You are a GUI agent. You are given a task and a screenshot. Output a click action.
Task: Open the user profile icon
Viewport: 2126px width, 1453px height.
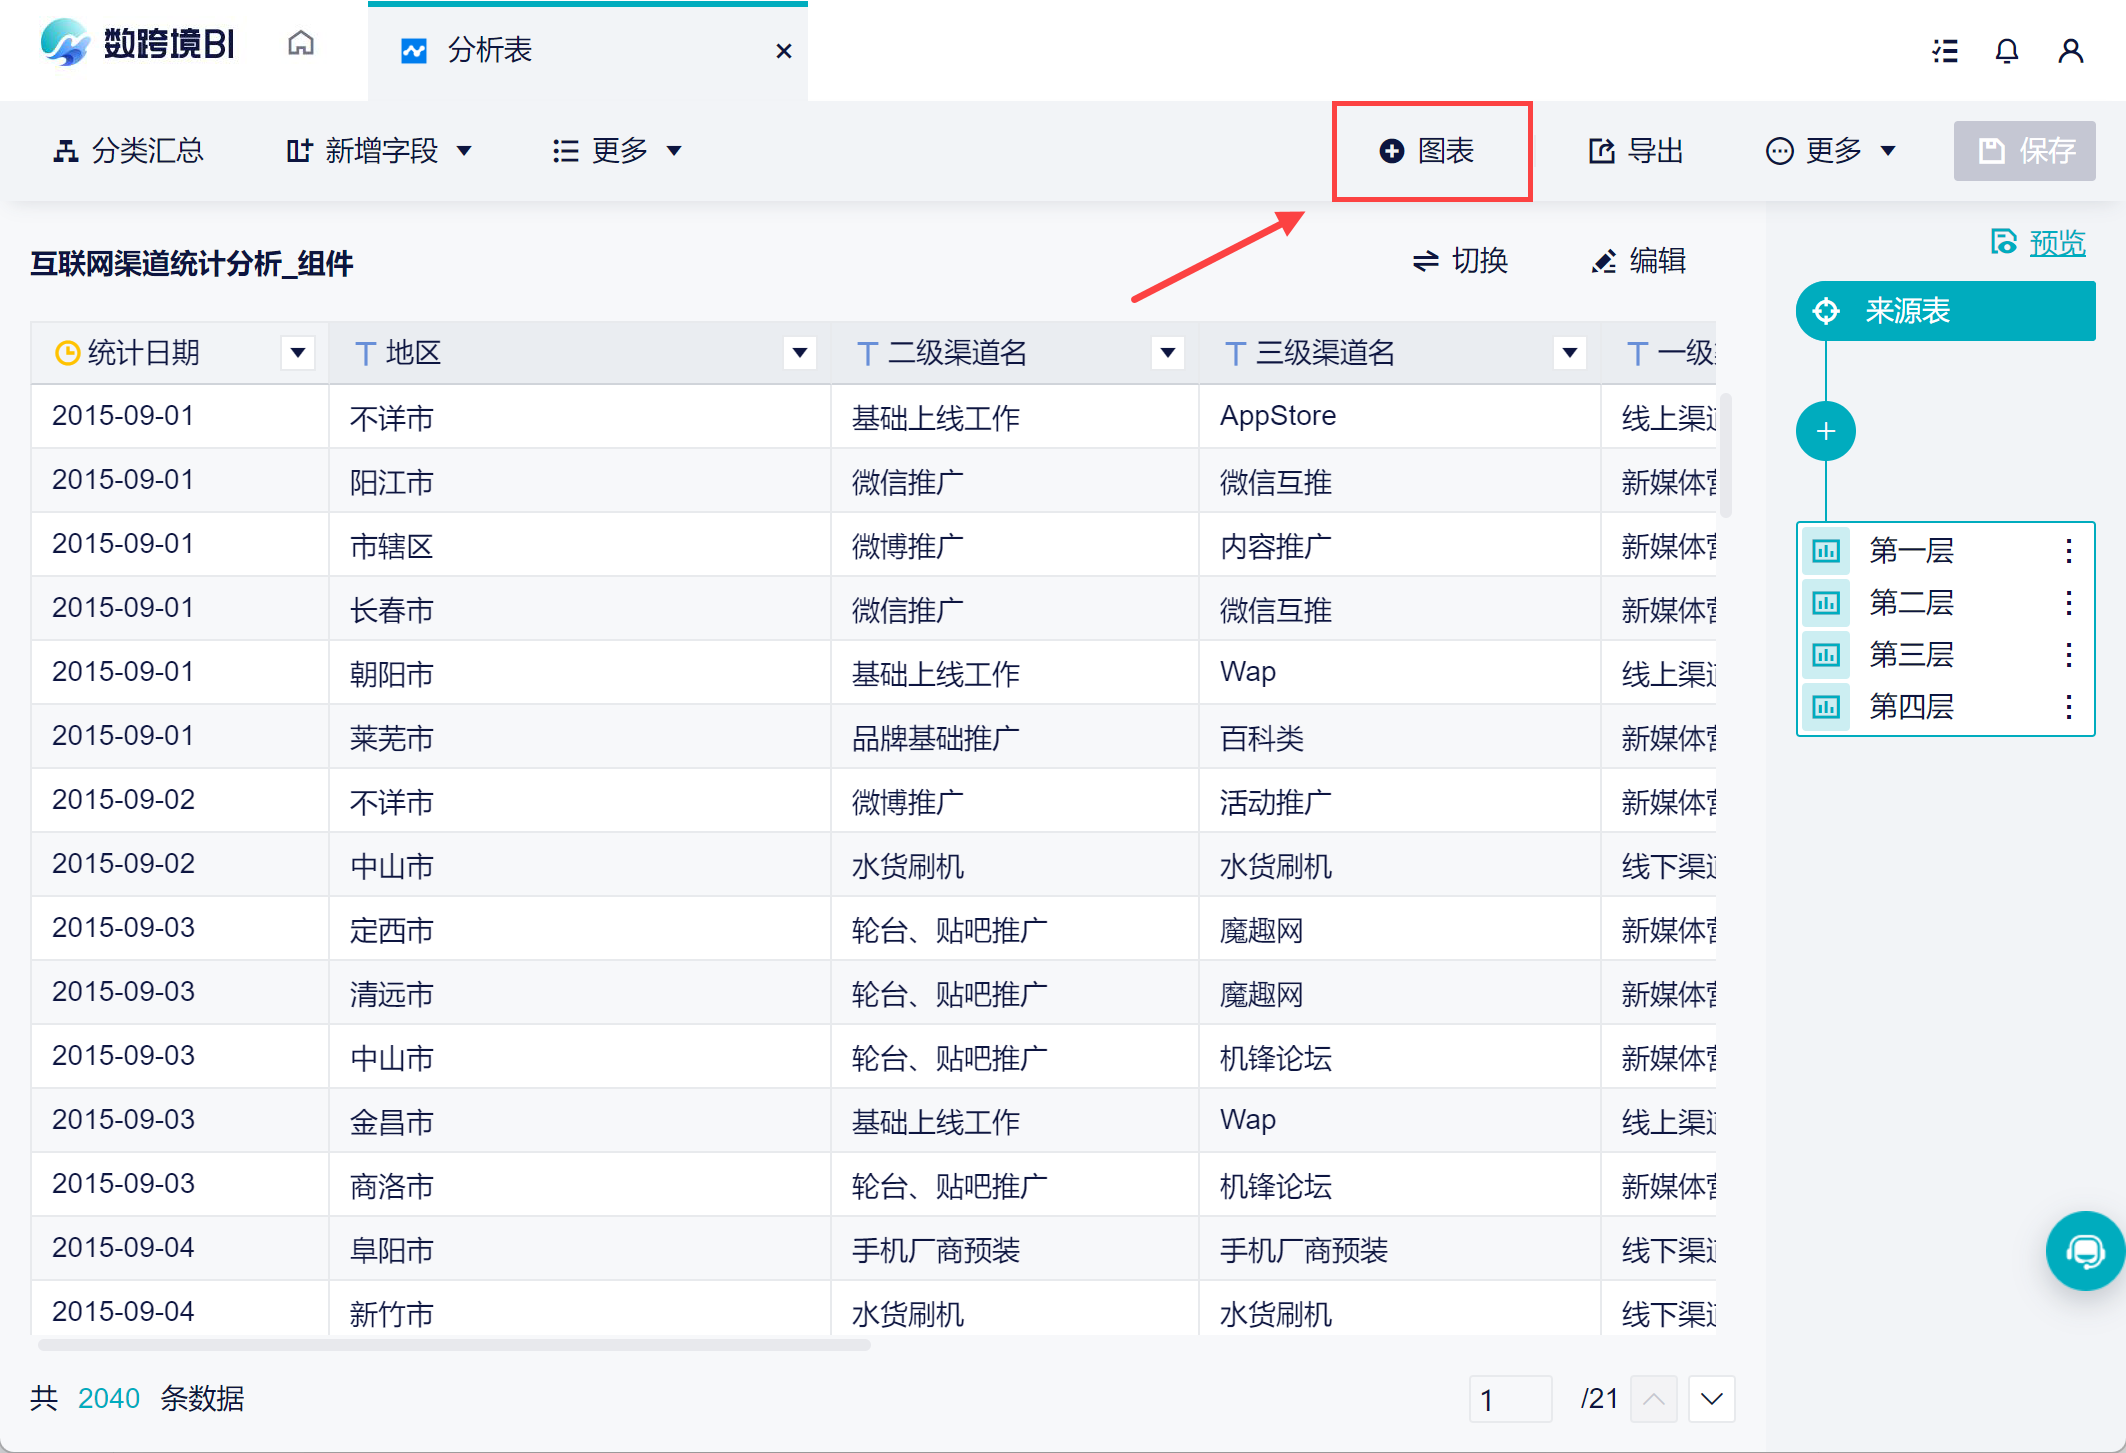pyautogui.click(x=2070, y=51)
